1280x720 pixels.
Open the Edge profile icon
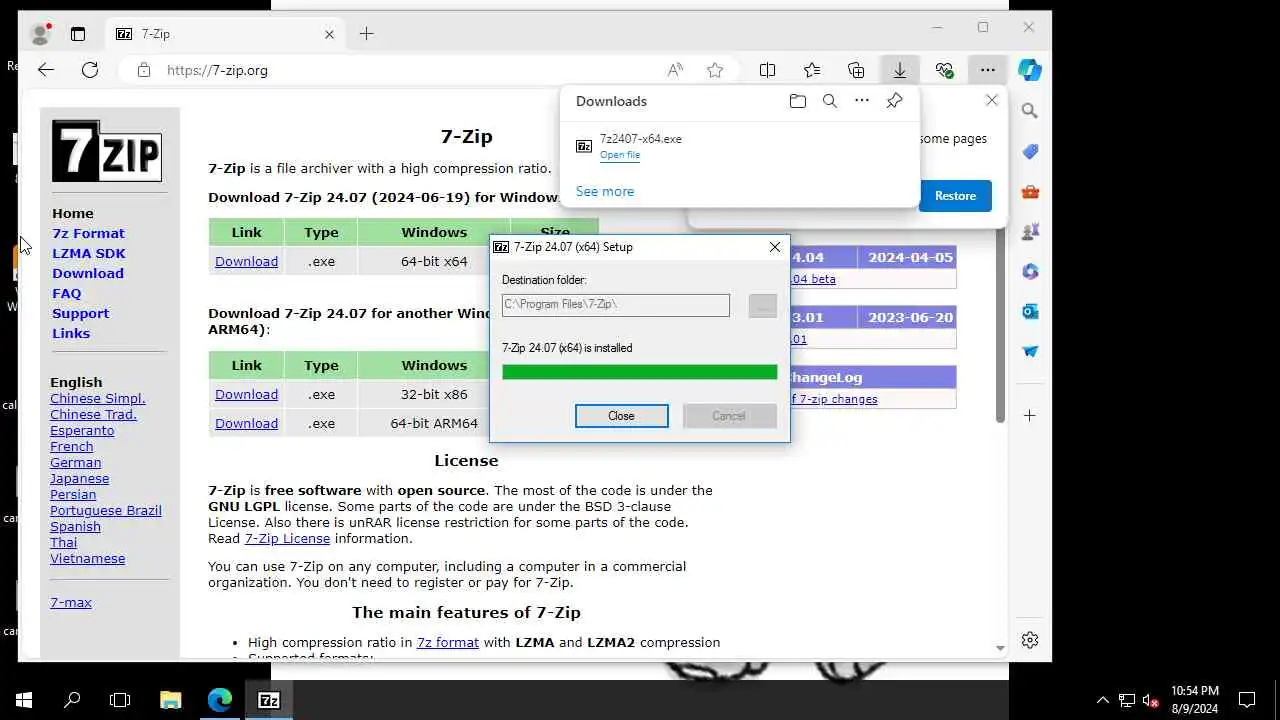pyautogui.click(x=40, y=34)
